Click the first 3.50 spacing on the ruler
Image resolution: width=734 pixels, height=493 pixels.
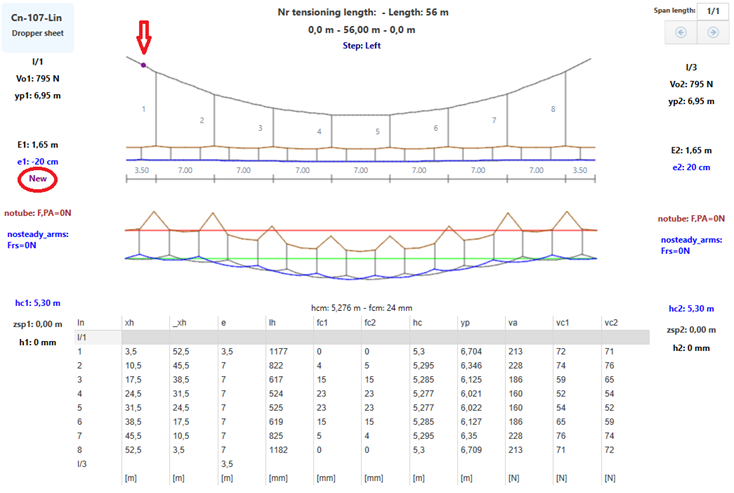click(x=141, y=171)
